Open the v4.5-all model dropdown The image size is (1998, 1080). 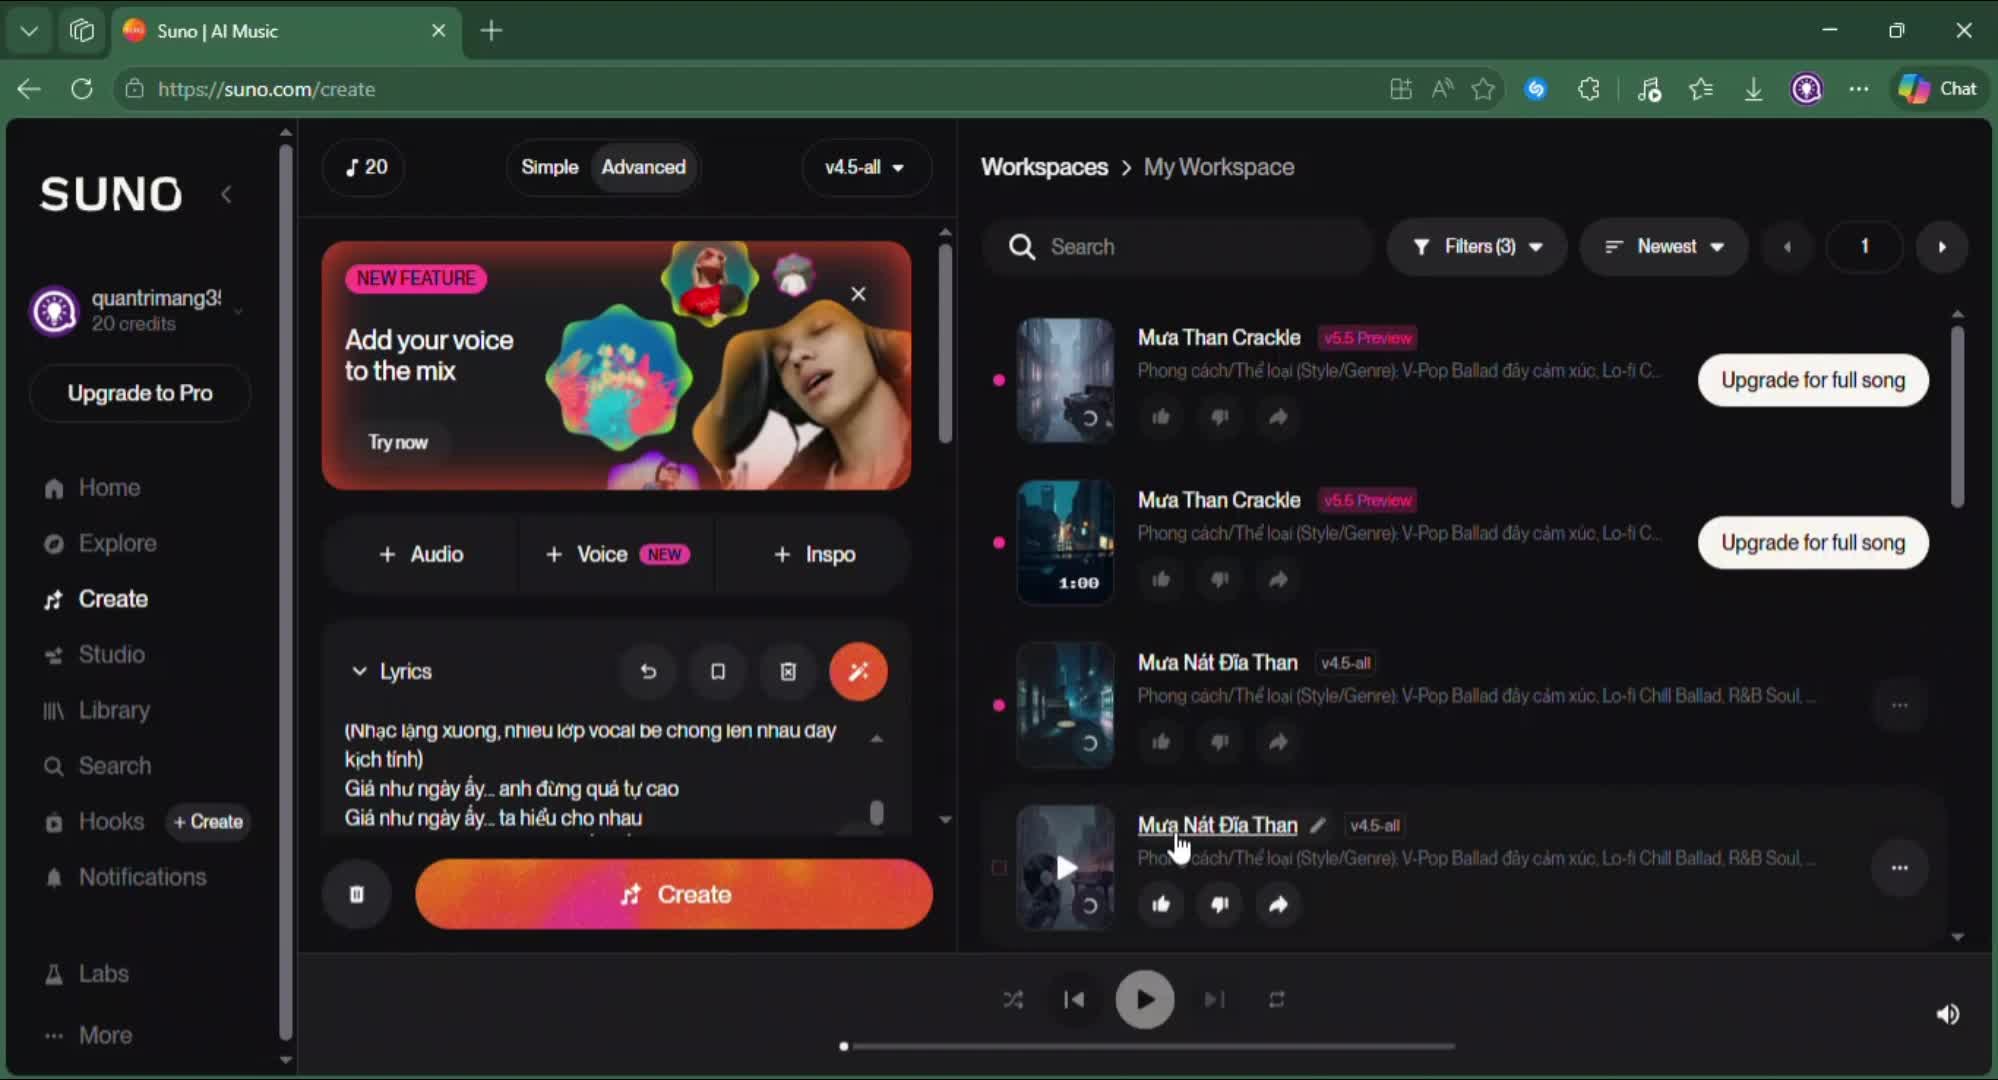[866, 167]
